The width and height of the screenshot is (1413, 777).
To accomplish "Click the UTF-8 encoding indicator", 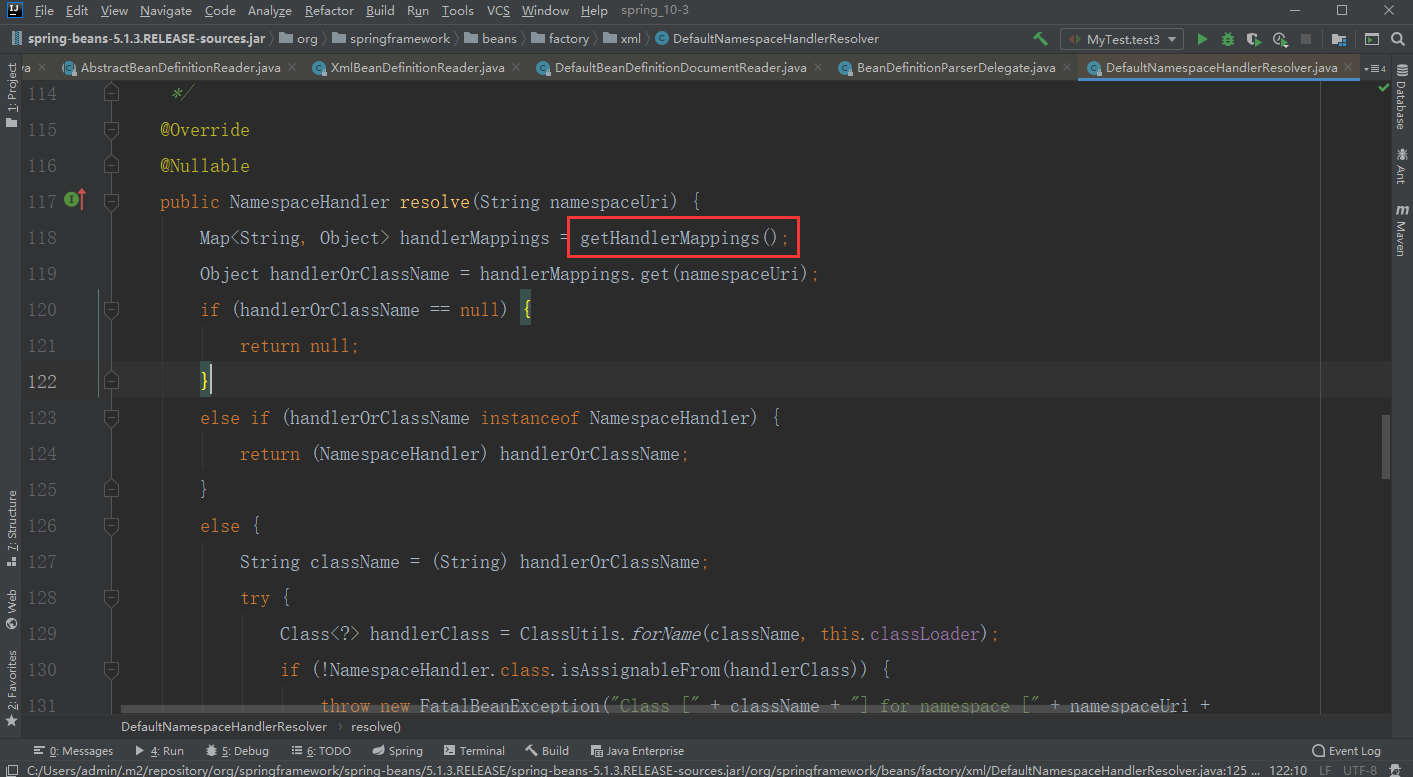I will pyautogui.click(x=1360, y=770).
